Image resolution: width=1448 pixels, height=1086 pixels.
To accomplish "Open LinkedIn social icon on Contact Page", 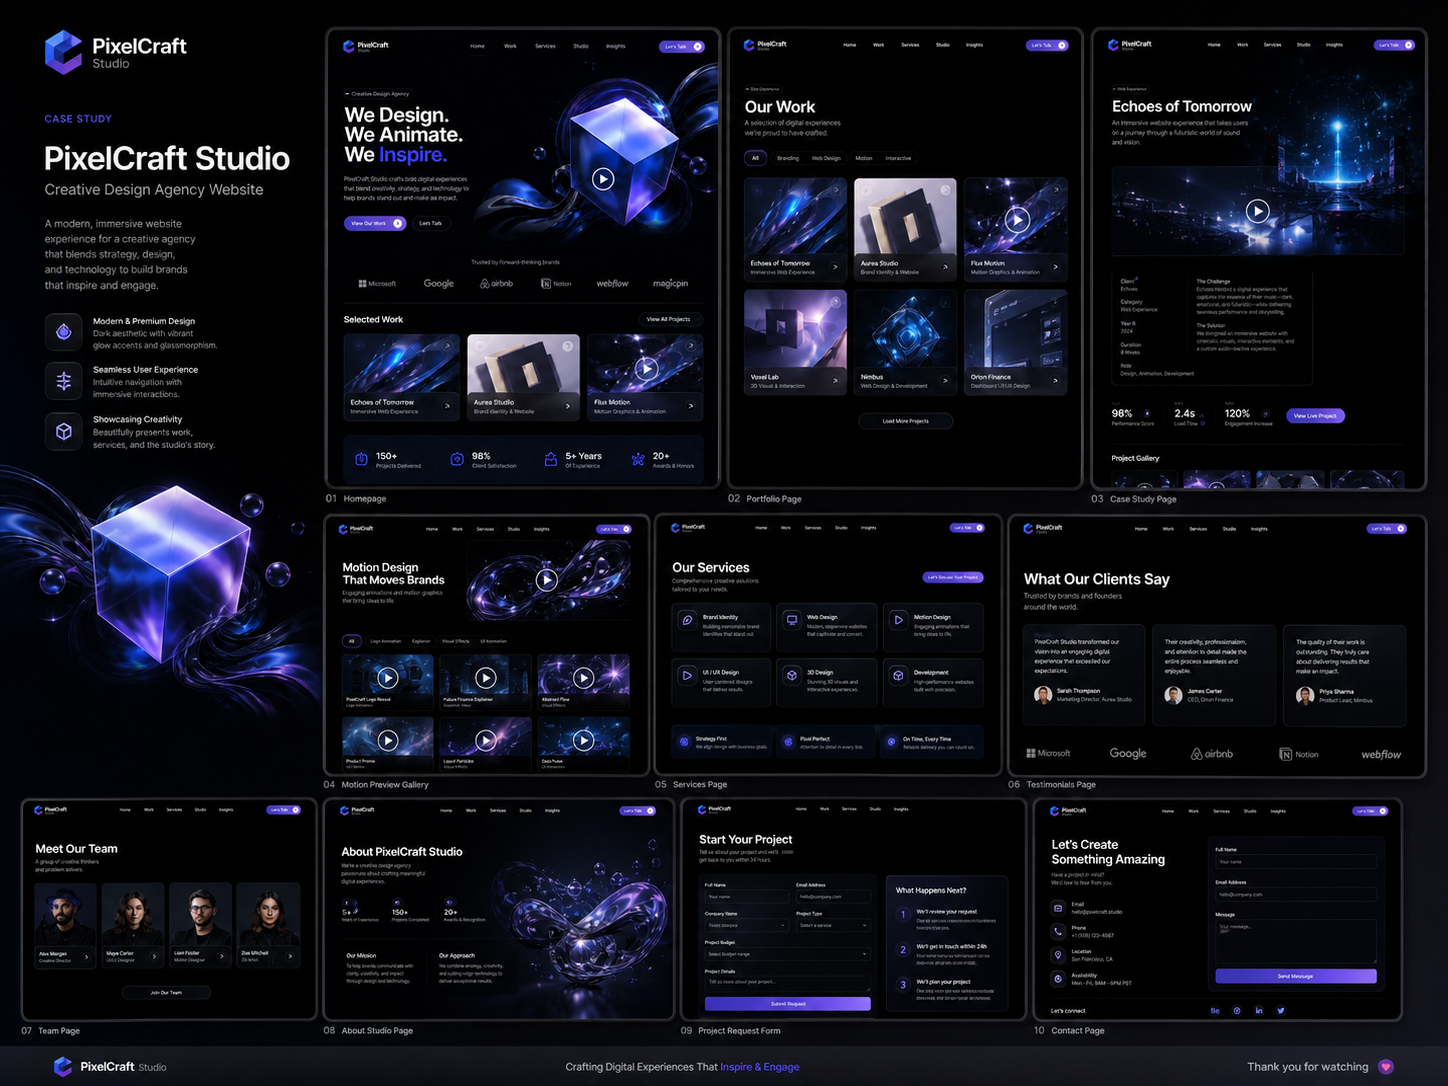I will pos(1259,1011).
